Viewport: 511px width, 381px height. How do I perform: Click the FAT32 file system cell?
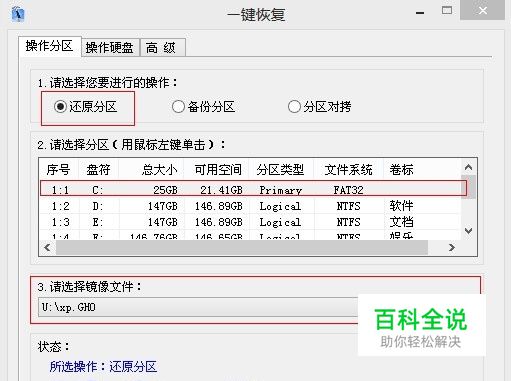[348, 190]
